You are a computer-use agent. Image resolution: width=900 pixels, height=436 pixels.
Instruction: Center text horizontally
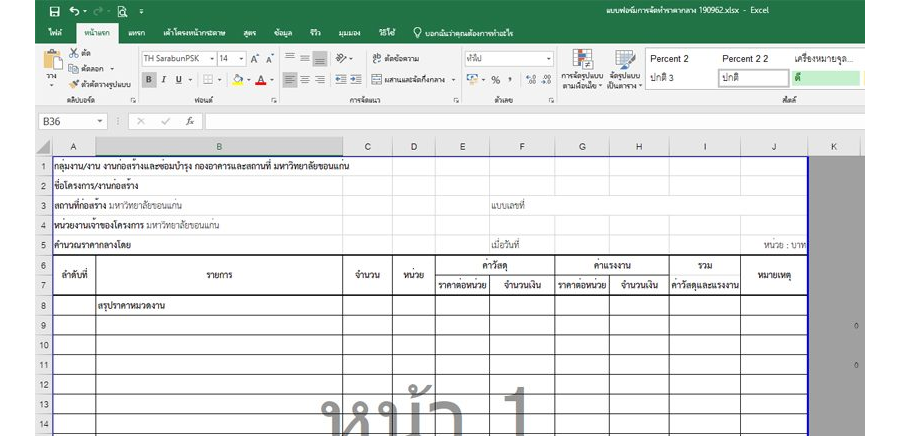click(x=305, y=80)
